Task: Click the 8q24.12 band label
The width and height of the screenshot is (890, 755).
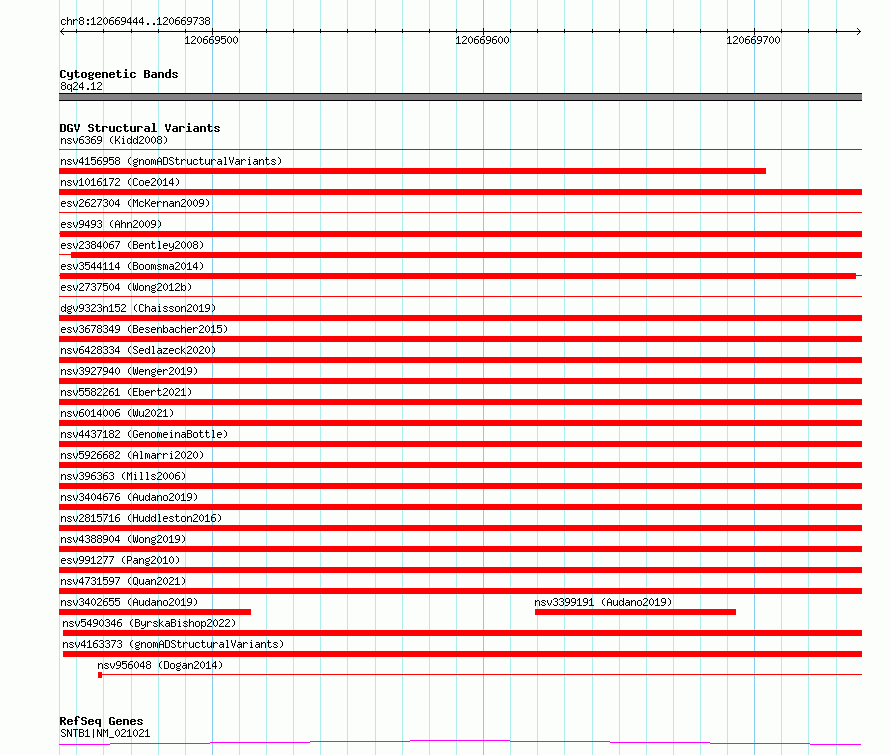Action: click(81, 86)
